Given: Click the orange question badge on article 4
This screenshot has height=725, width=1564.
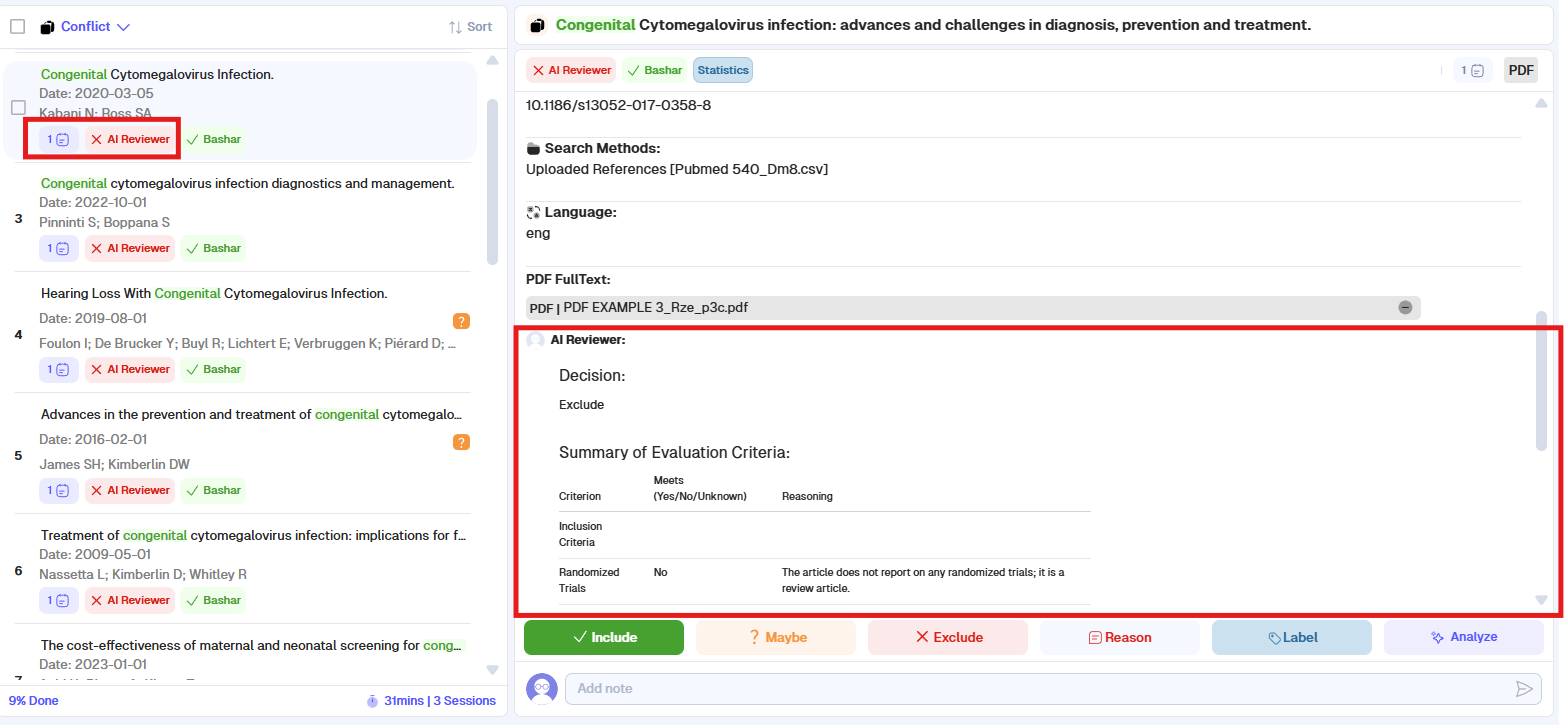Looking at the screenshot, I should point(461,321).
